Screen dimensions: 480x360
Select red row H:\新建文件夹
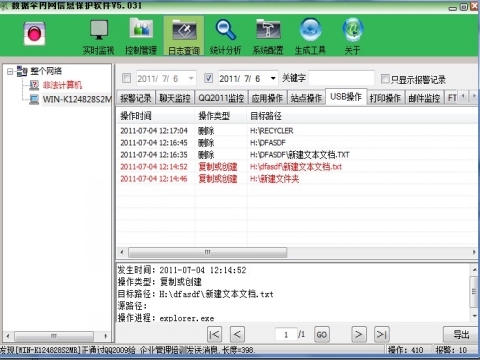(x=297, y=179)
